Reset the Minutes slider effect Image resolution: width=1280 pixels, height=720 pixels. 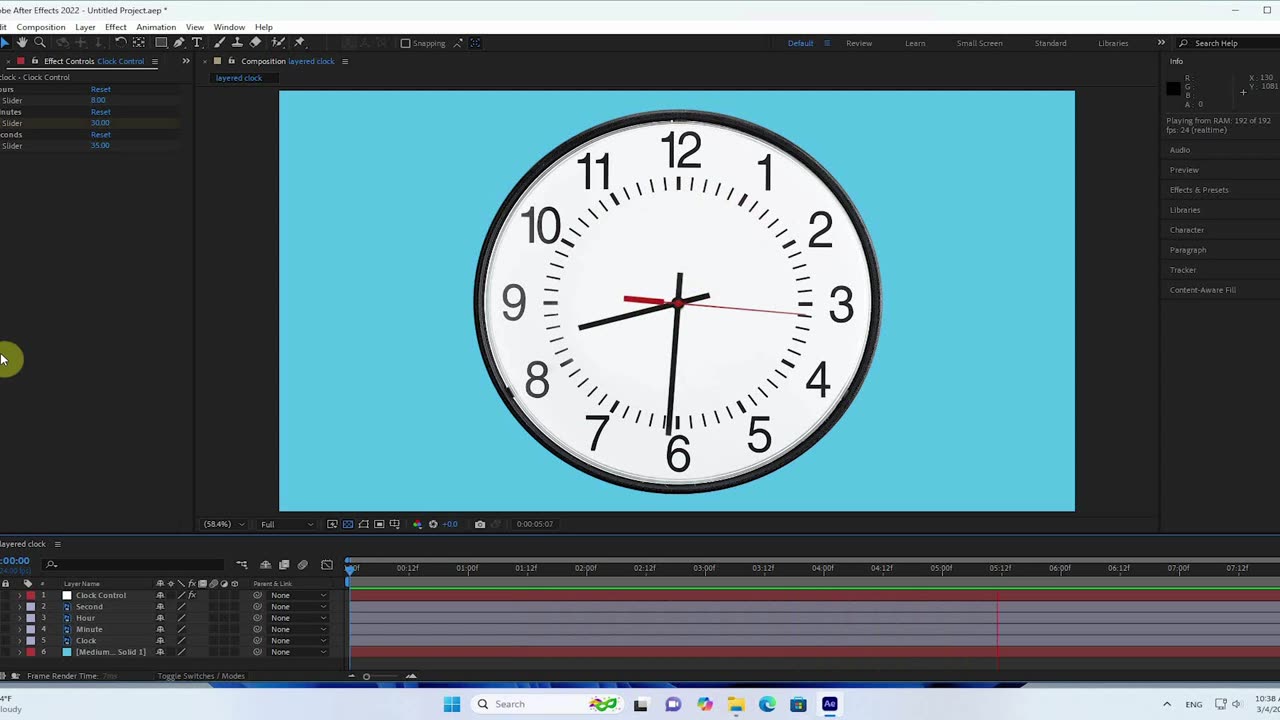tap(101, 112)
